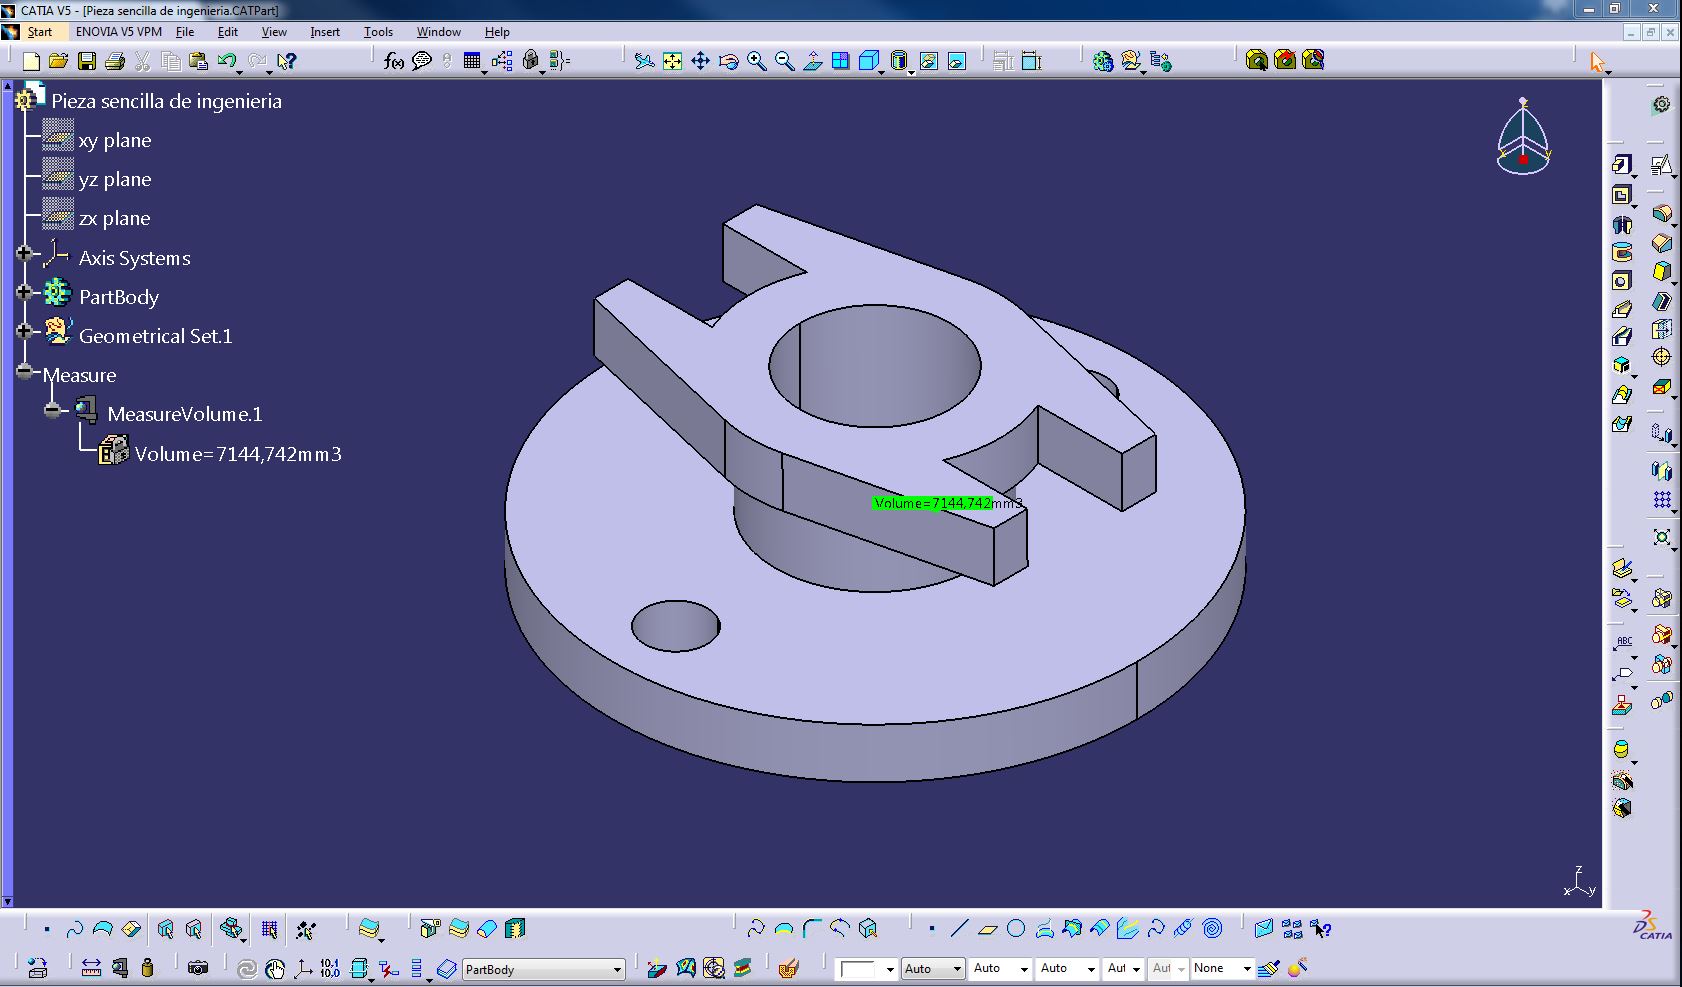Expand the PartBody node

(x=24, y=292)
